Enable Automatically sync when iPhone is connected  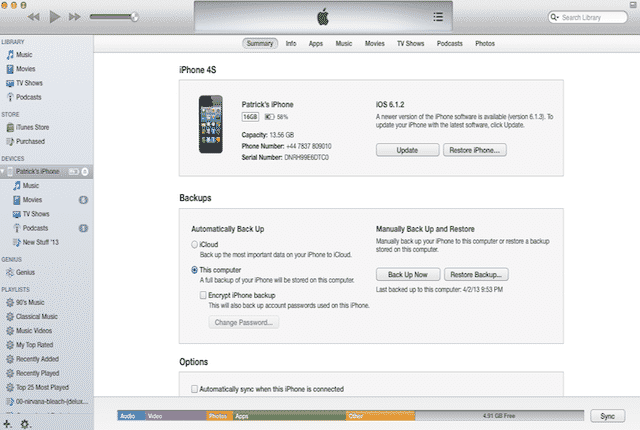pyautogui.click(x=195, y=389)
